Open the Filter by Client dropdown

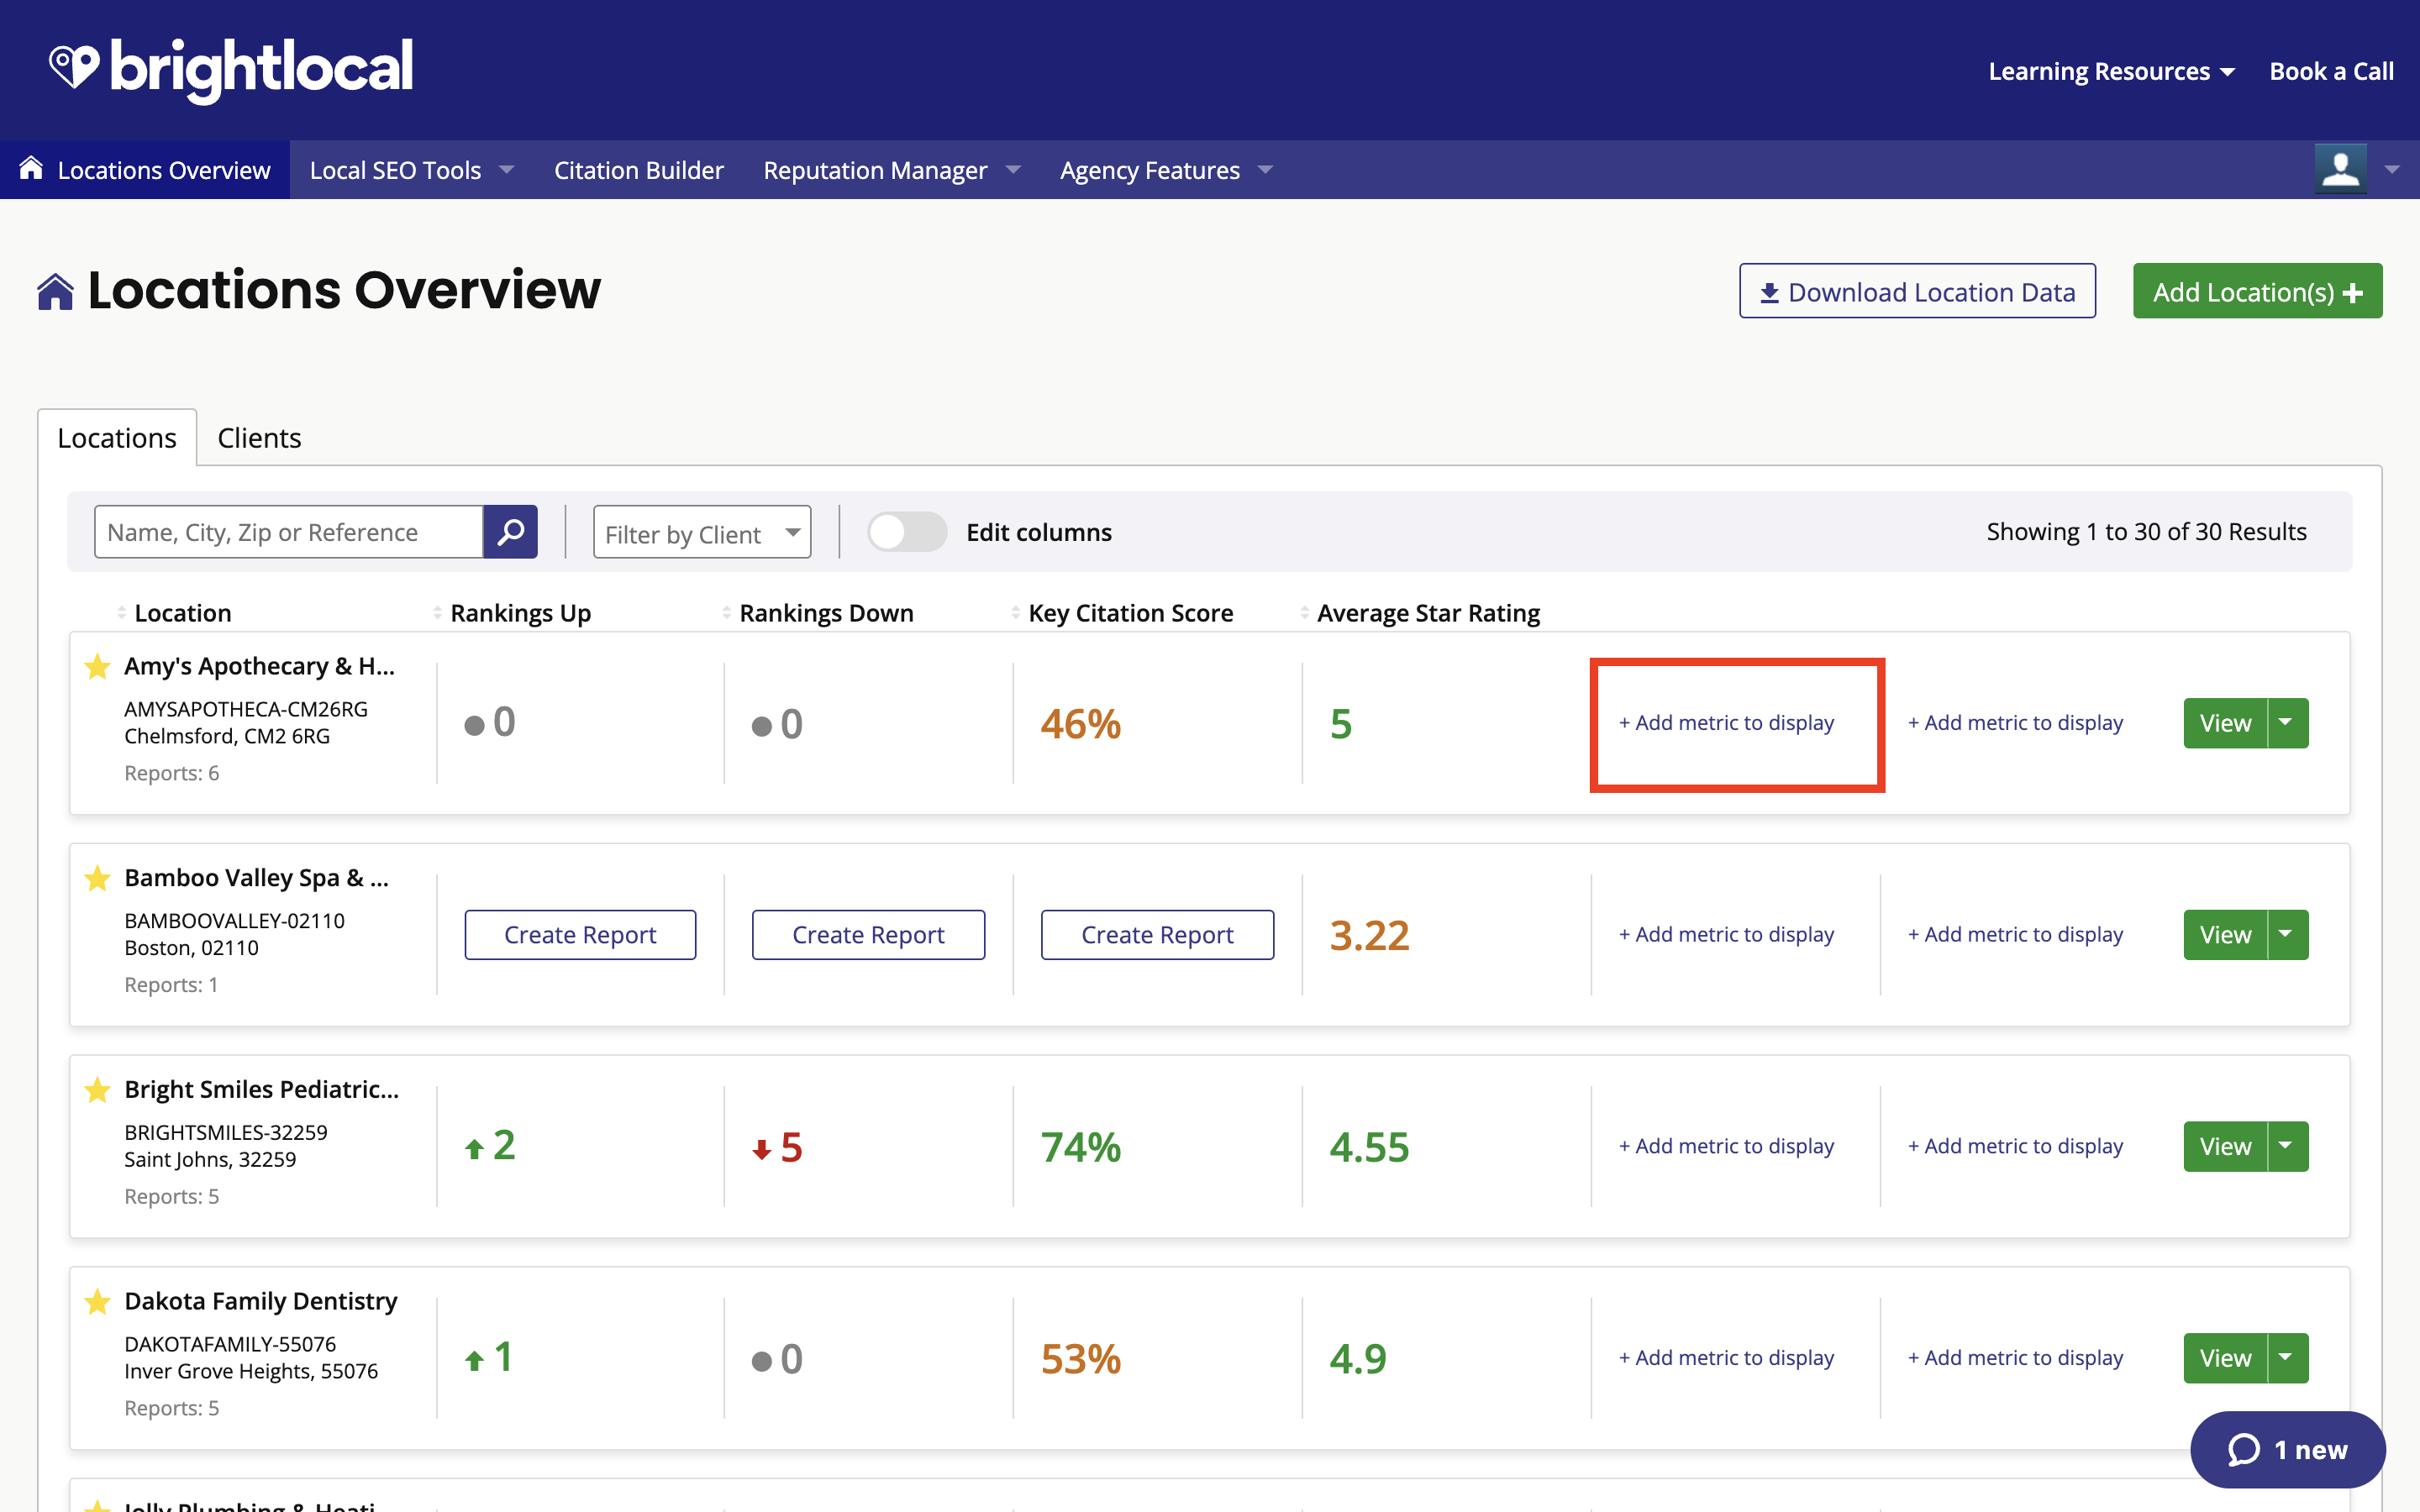pyautogui.click(x=702, y=533)
